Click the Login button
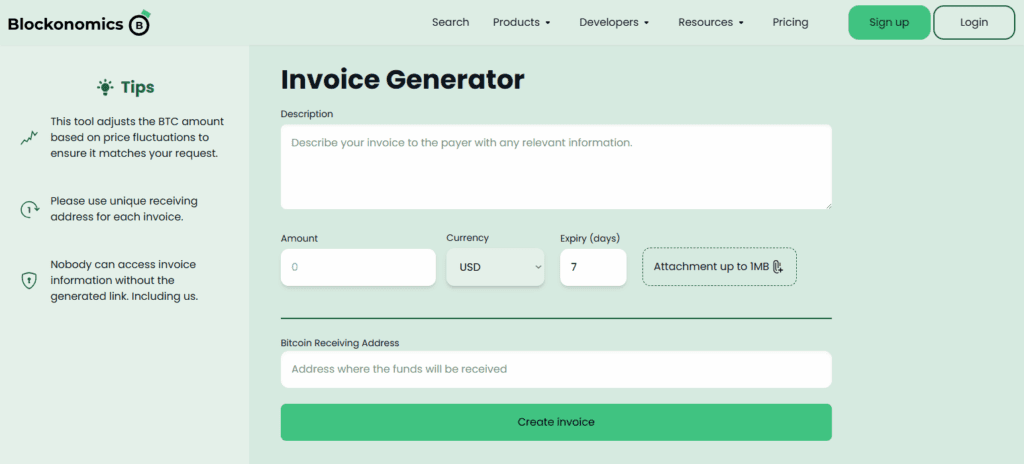Image resolution: width=1024 pixels, height=464 pixels. (x=973, y=22)
